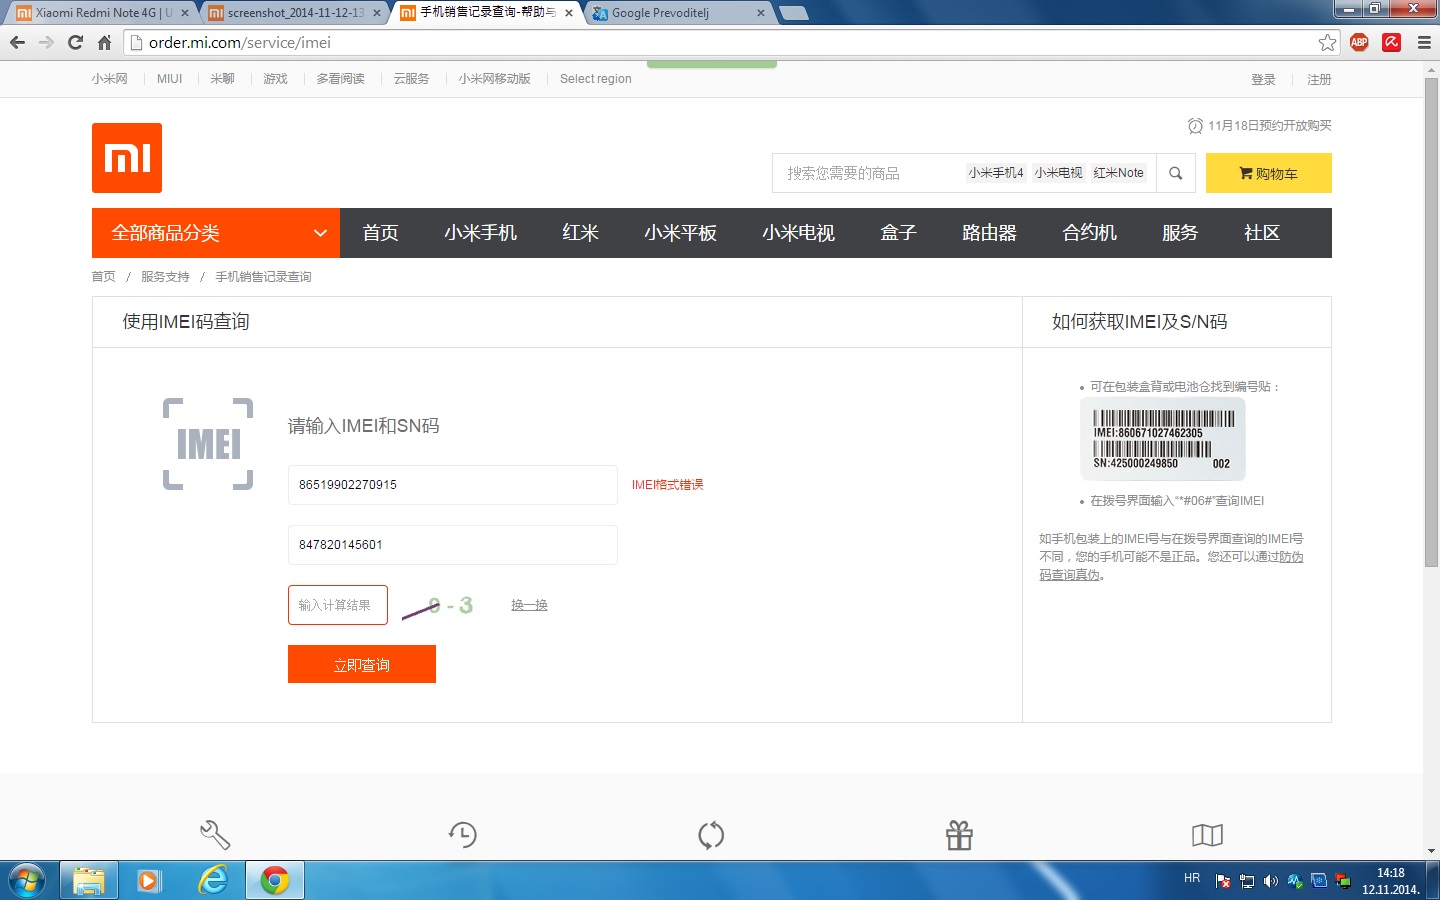The image size is (1440, 900).
Task: Click the 注册 register link
Action: [x=1319, y=79]
